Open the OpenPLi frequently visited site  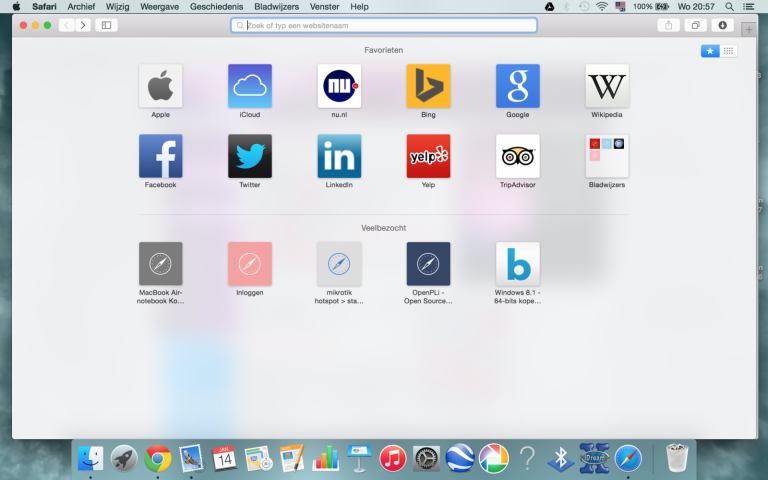coord(428,264)
